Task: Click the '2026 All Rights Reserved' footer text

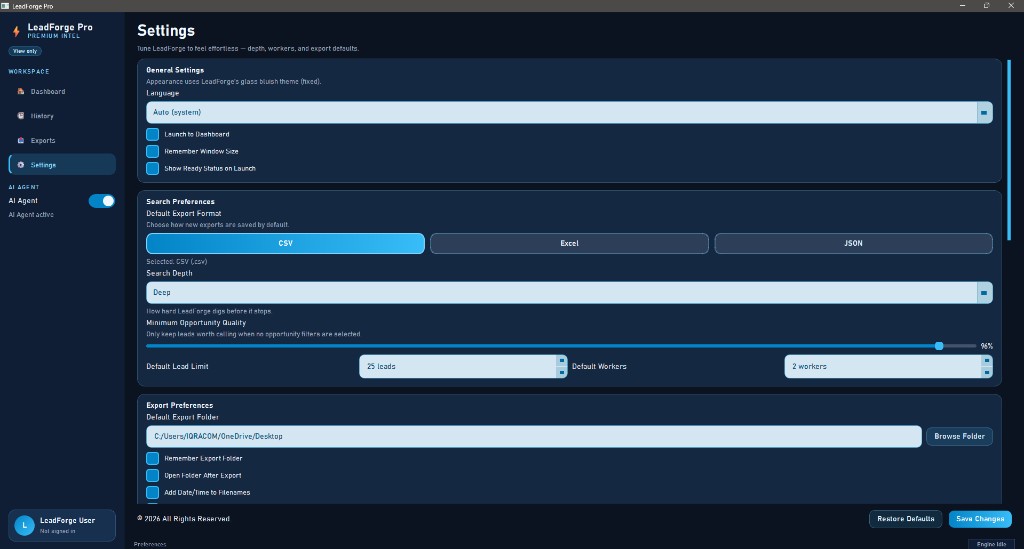Action: [184, 519]
